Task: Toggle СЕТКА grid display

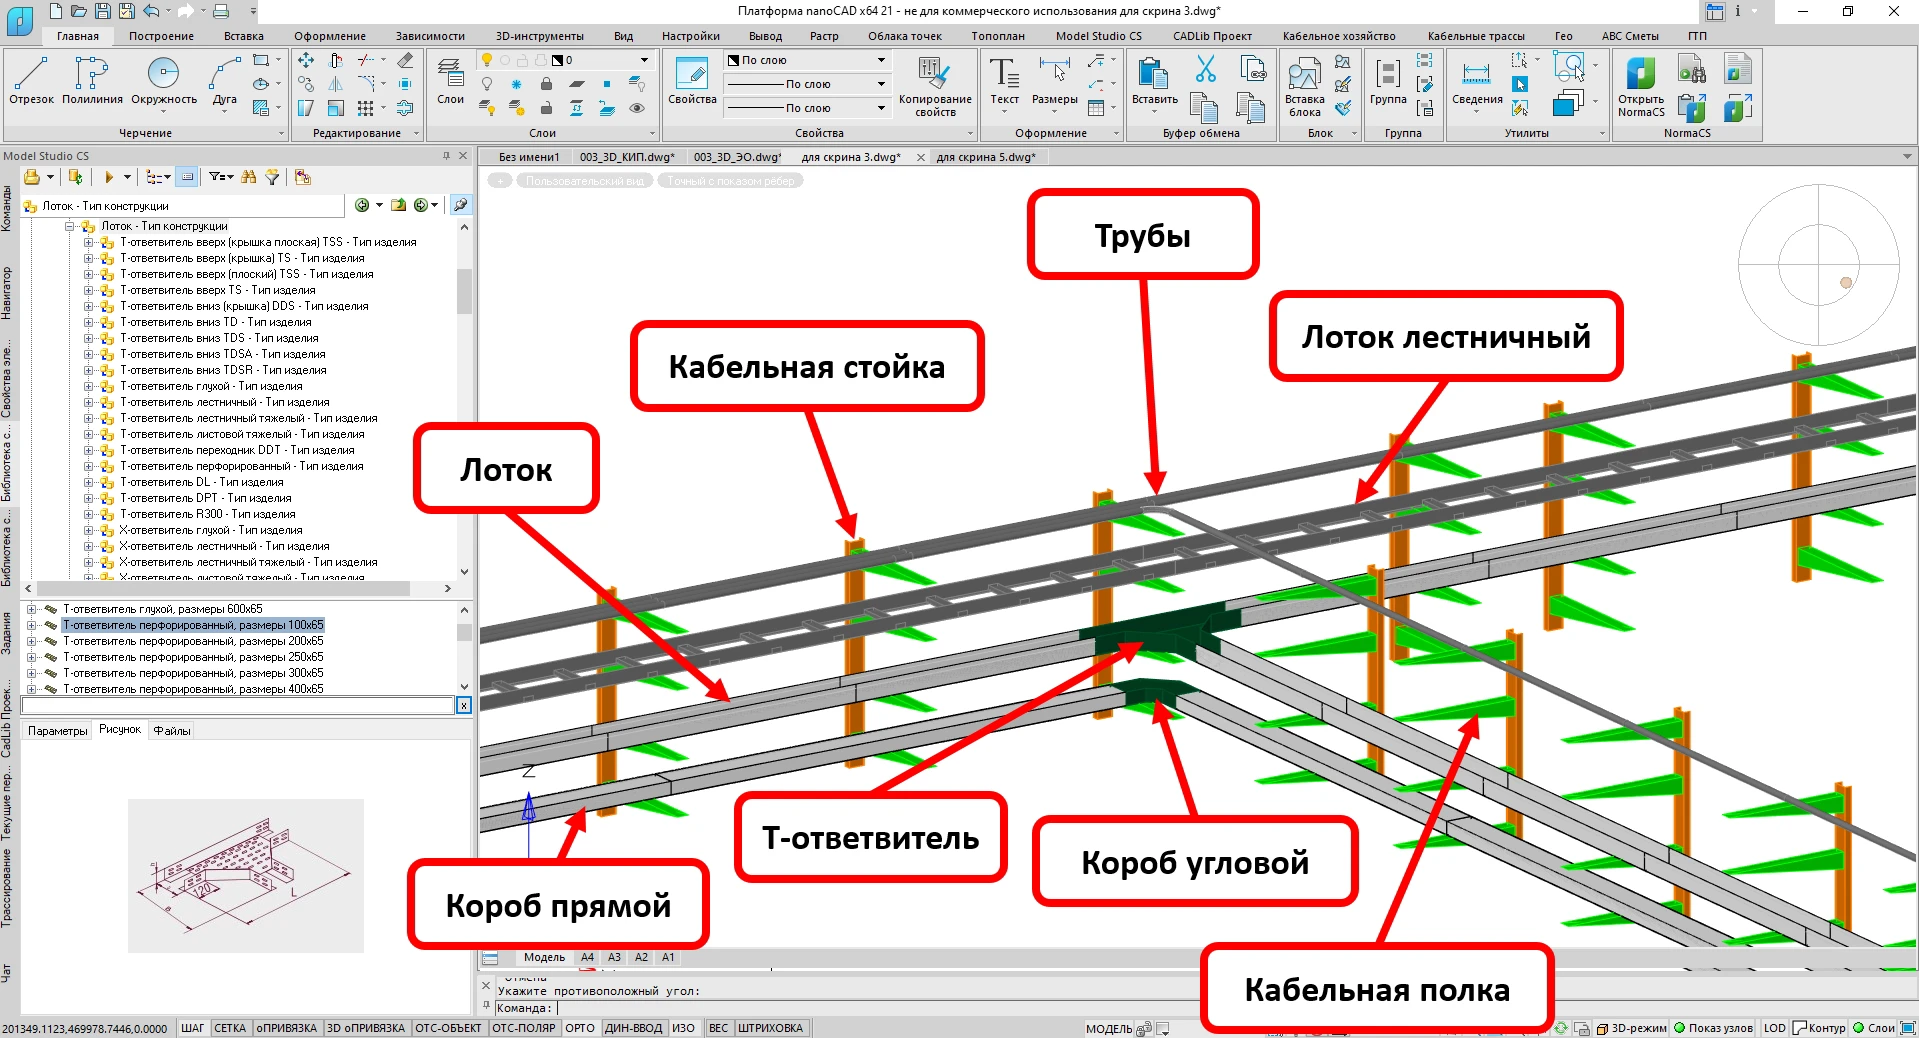Action: (x=230, y=1028)
